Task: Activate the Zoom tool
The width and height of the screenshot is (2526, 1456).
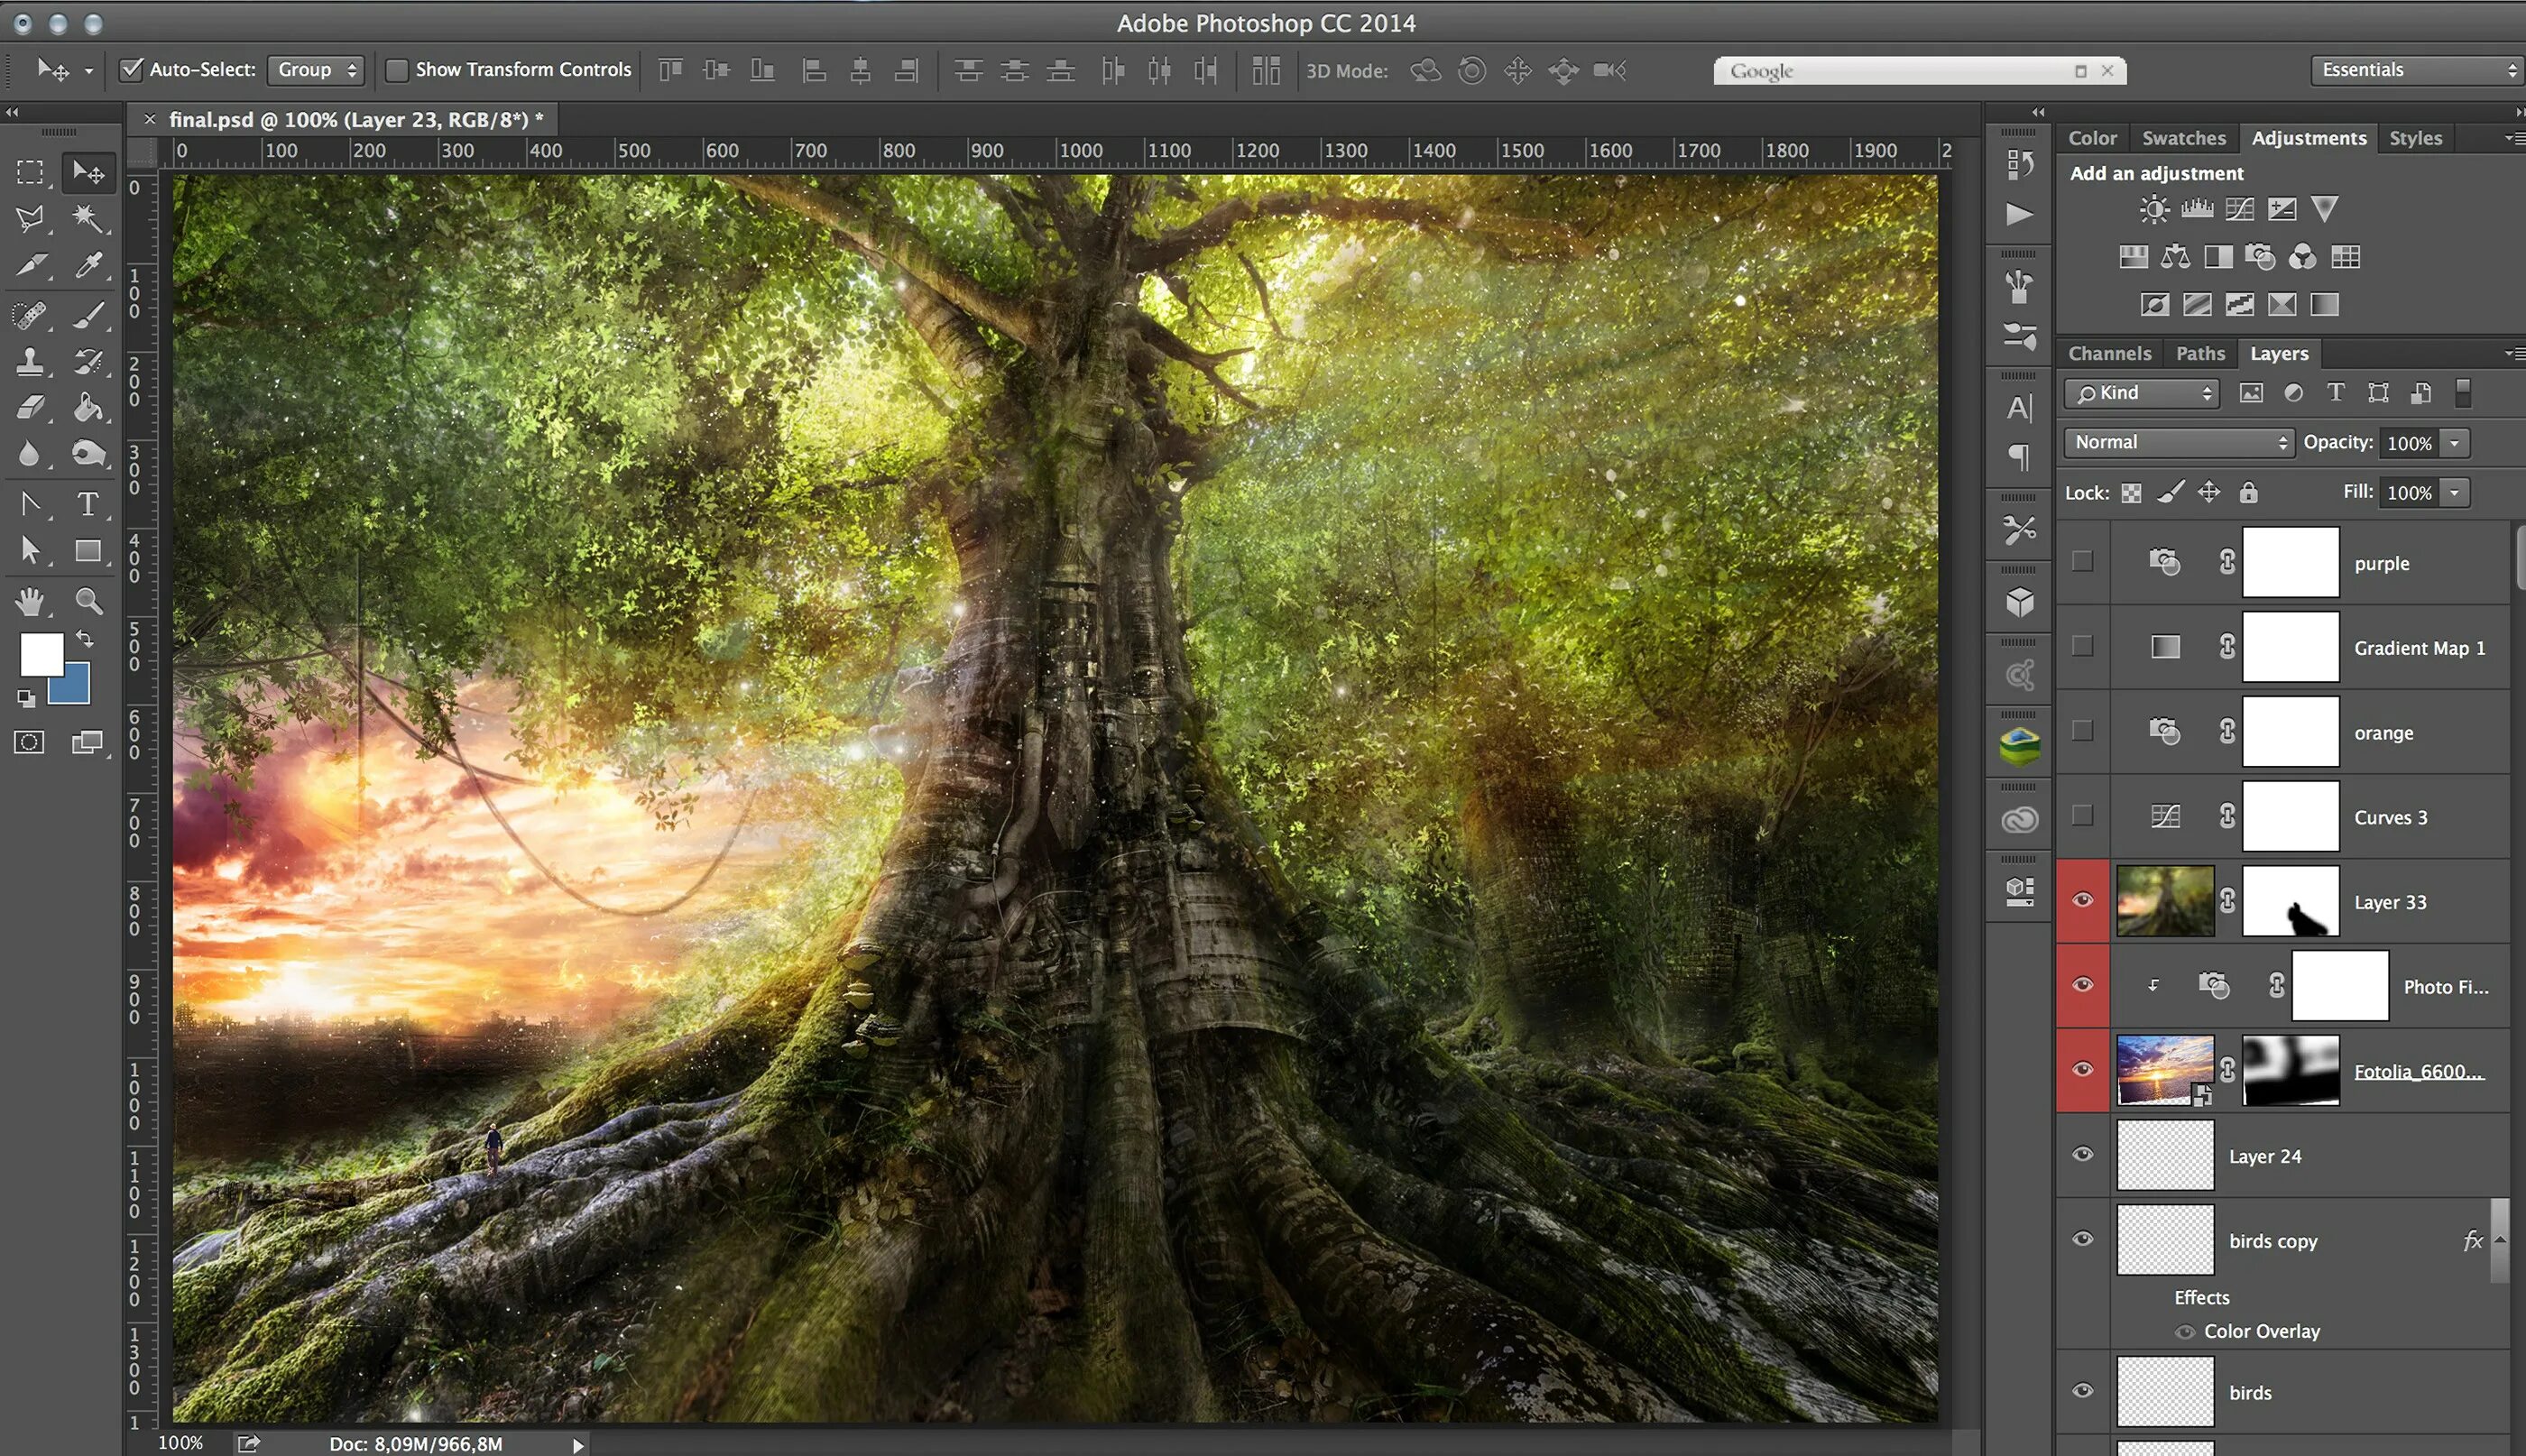Action: [x=89, y=601]
